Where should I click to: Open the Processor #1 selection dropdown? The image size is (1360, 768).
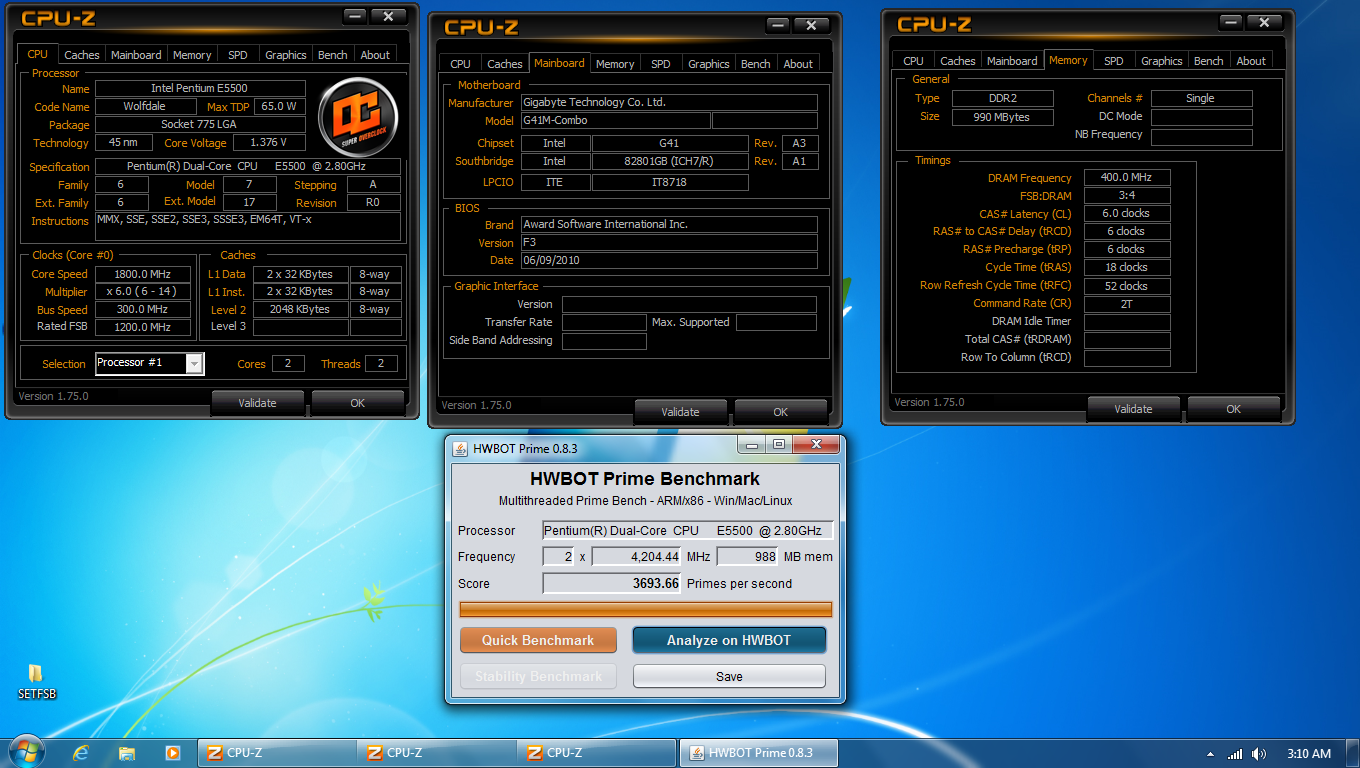[150, 363]
